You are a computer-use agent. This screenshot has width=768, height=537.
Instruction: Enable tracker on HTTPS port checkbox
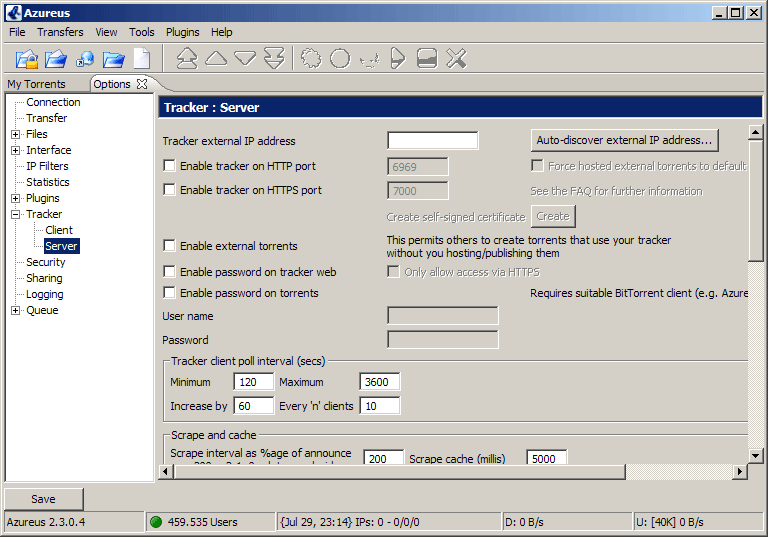click(169, 189)
